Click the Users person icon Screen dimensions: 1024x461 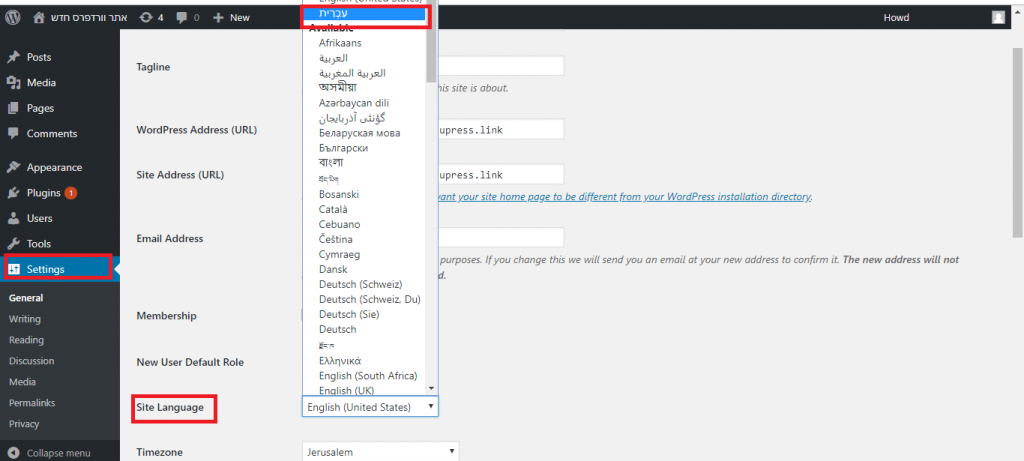(14, 218)
